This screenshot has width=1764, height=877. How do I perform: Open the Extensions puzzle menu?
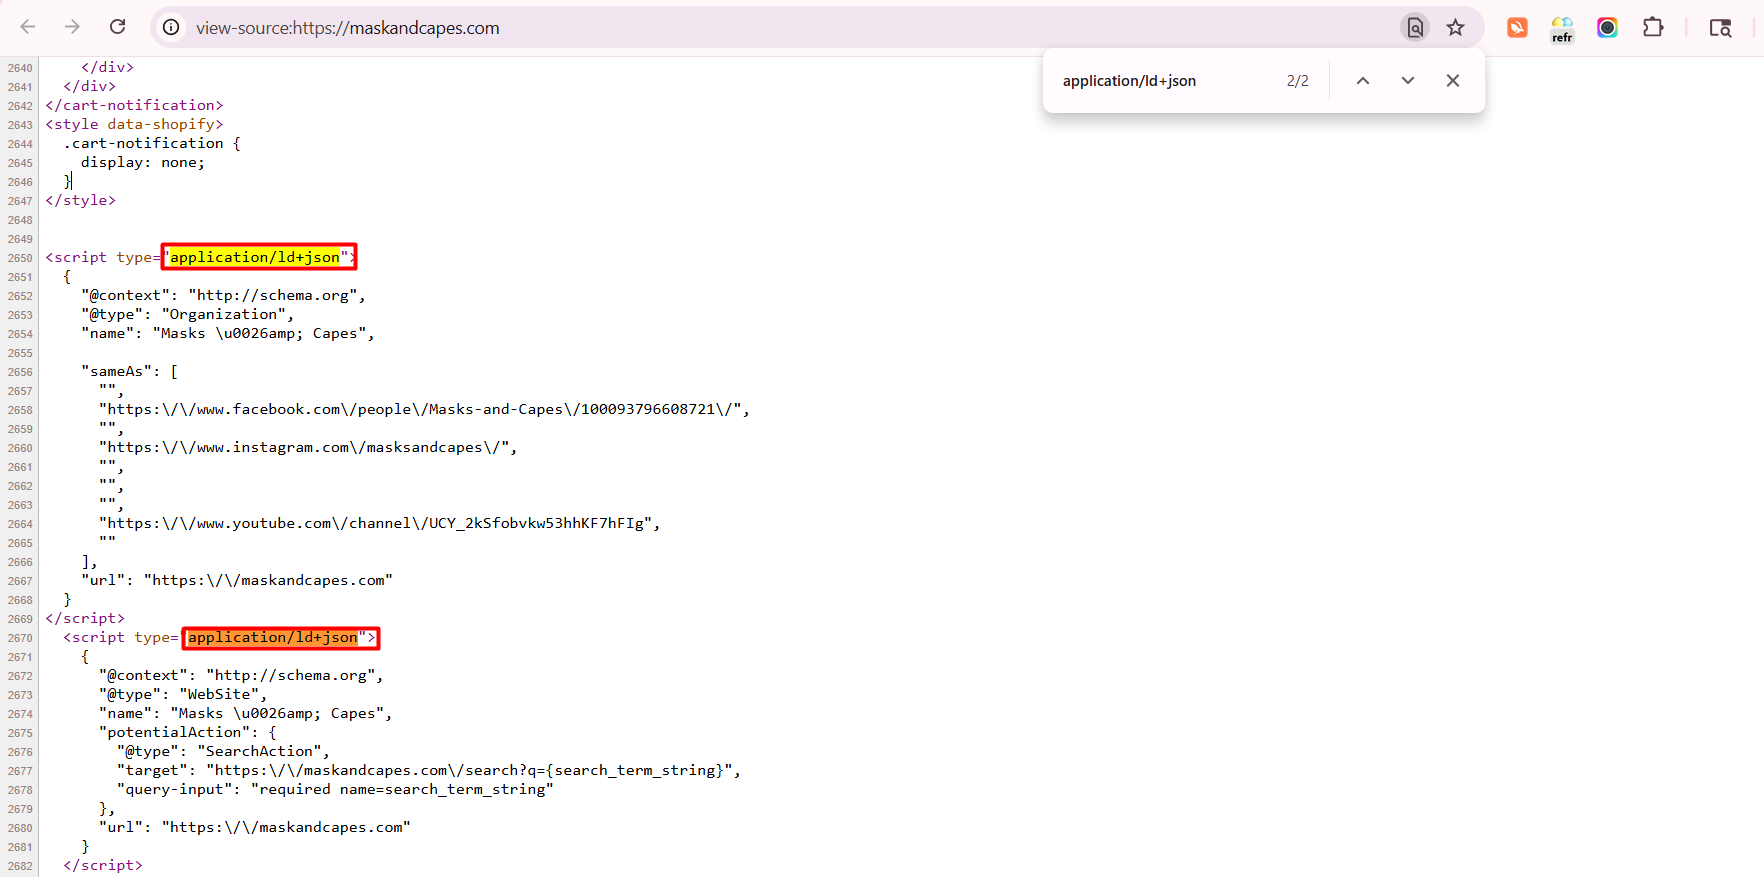click(1653, 27)
